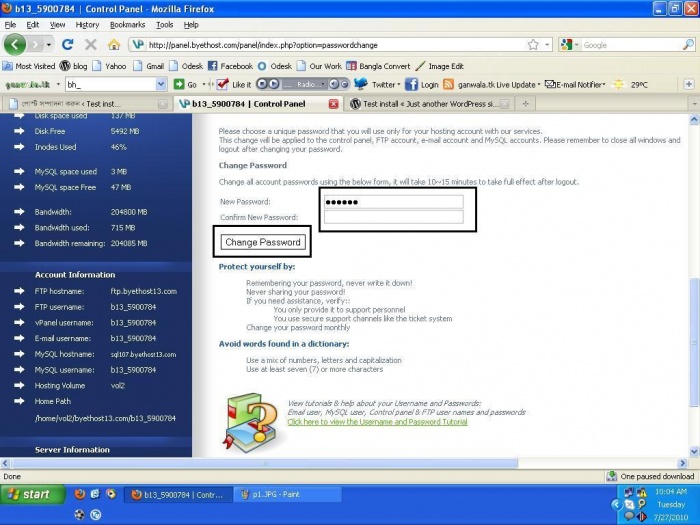The image size is (700, 525).
Task: Select the ftp.byethost13.com hostname text
Action: (144, 291)
